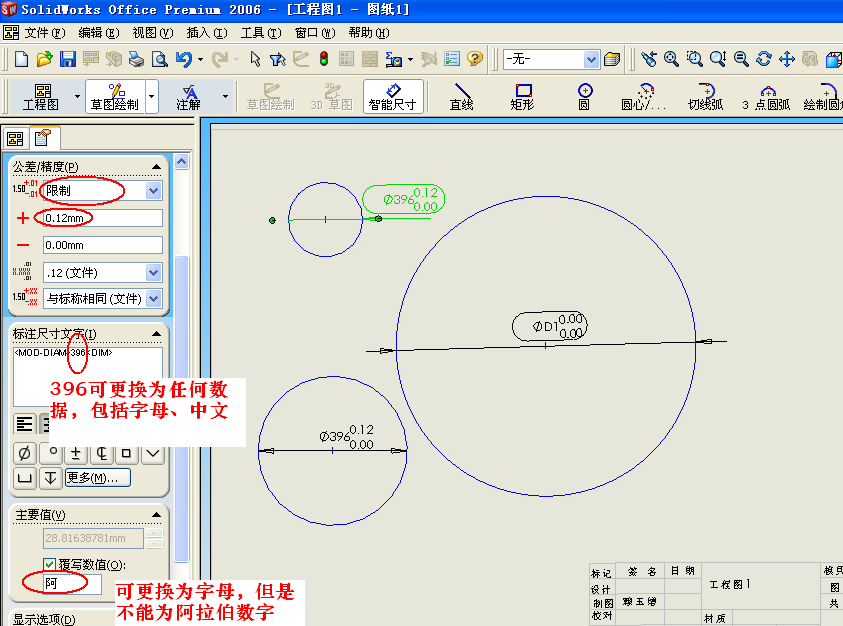
Task: Insert counterbore symbol button
Action: pos(25,478)
